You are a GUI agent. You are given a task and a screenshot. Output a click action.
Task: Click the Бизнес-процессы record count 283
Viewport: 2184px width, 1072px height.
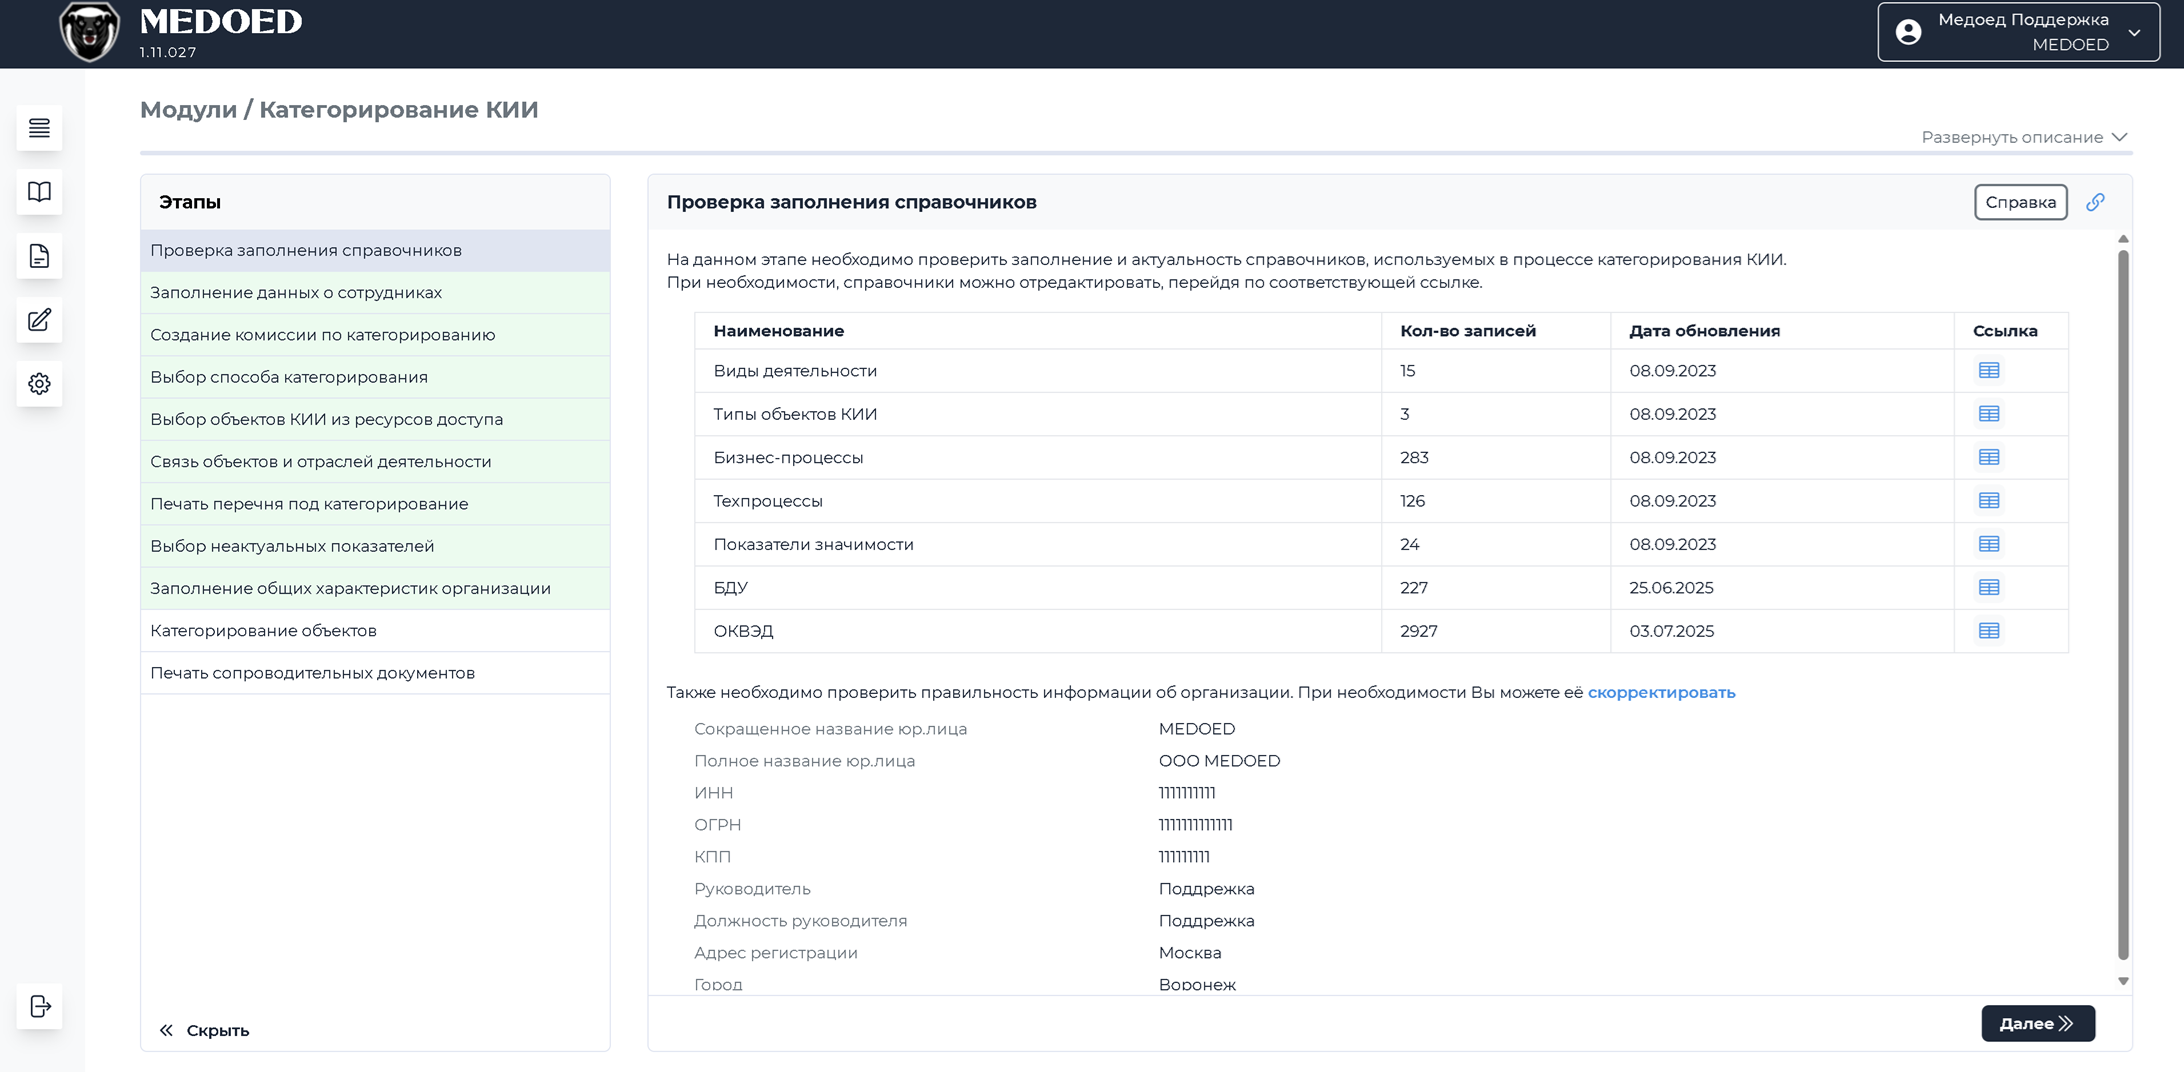pyautogui.click(x=1414, y=458)
